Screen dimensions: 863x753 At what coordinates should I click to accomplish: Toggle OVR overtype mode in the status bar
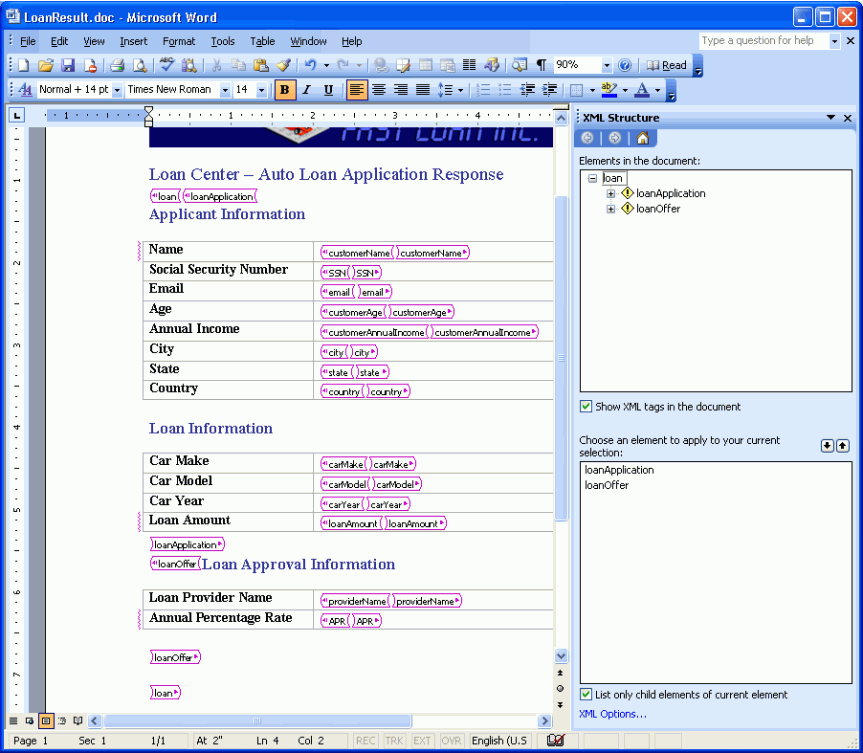tap(451, 741)
